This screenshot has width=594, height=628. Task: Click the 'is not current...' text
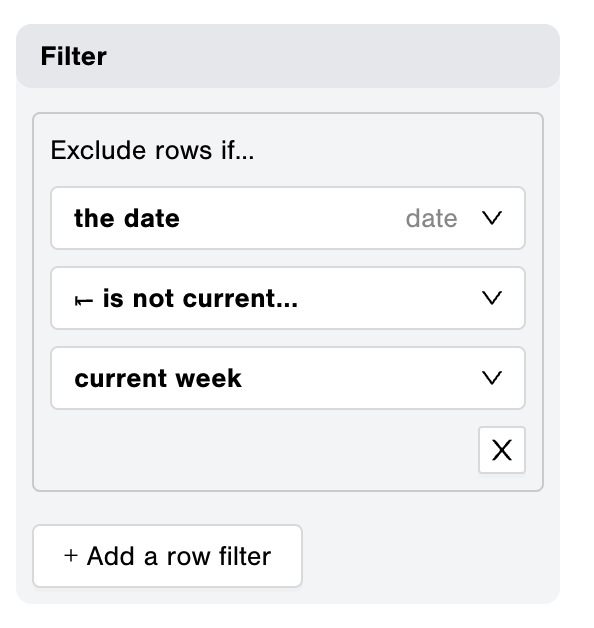click(200, 298)
